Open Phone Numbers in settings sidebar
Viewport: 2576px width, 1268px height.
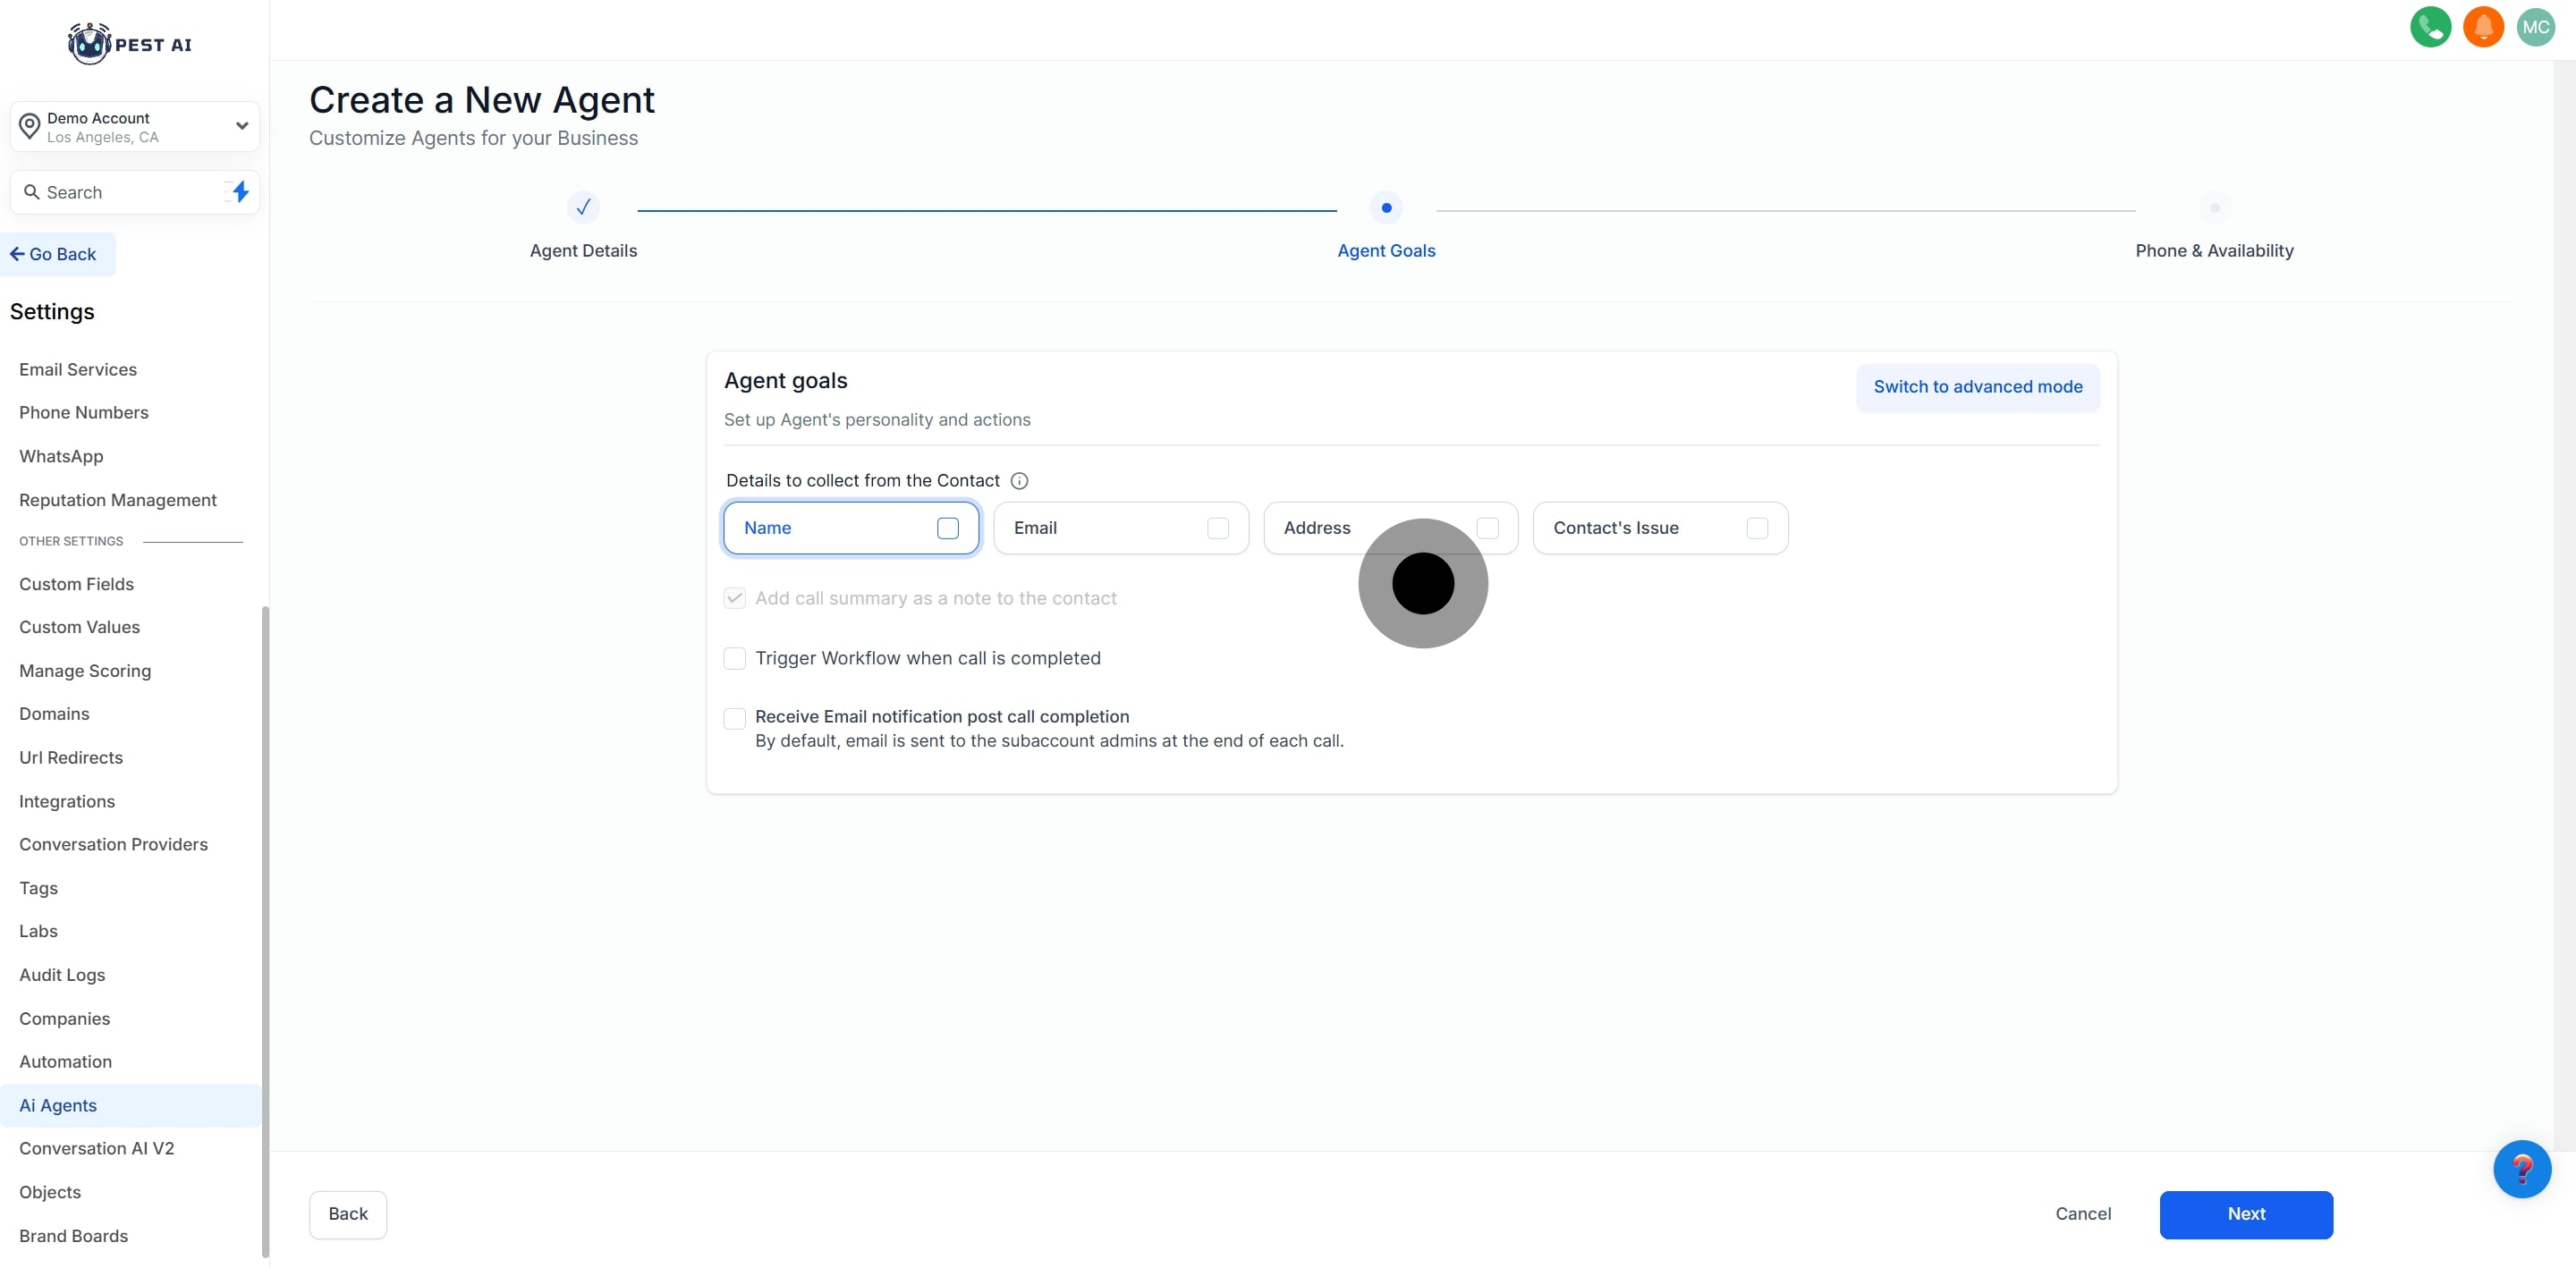point(84,412)
